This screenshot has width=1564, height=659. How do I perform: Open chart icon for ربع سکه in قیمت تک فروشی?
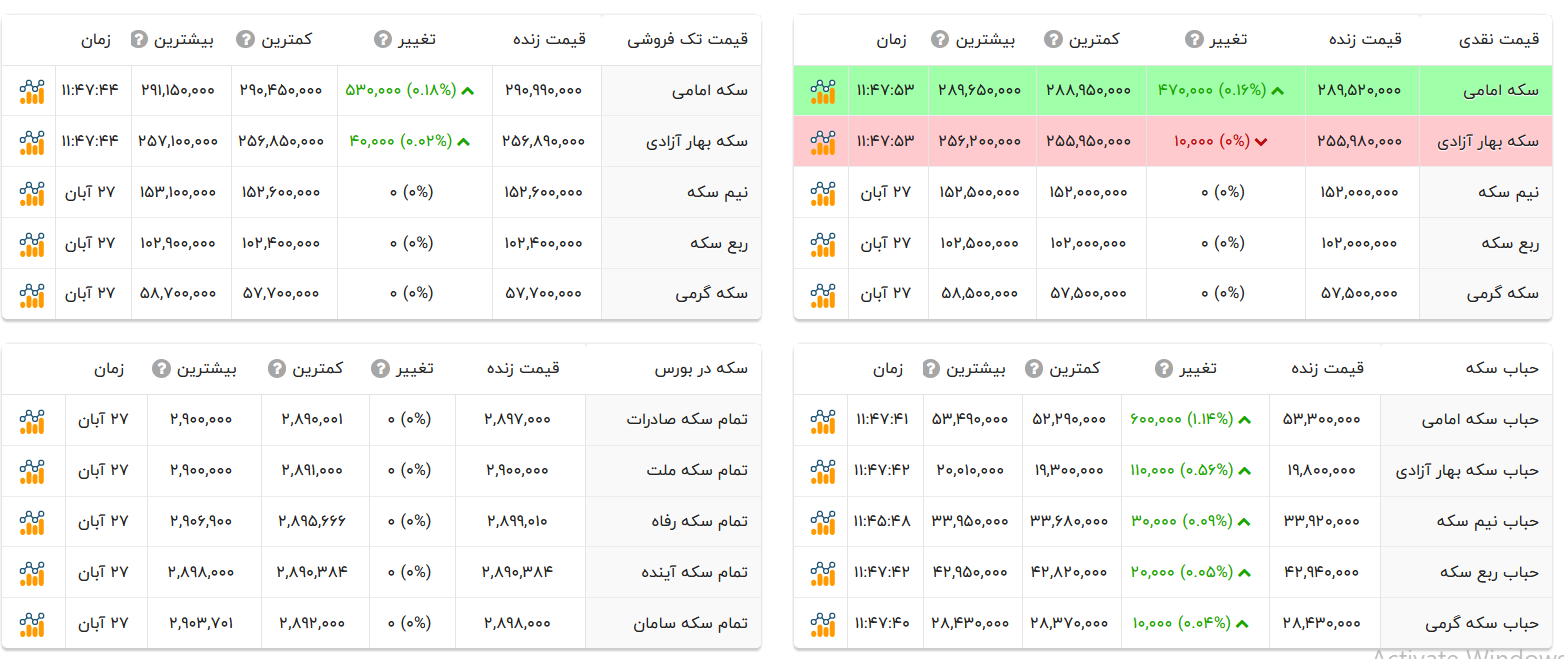pyautogui.click(x=32, y=244)
